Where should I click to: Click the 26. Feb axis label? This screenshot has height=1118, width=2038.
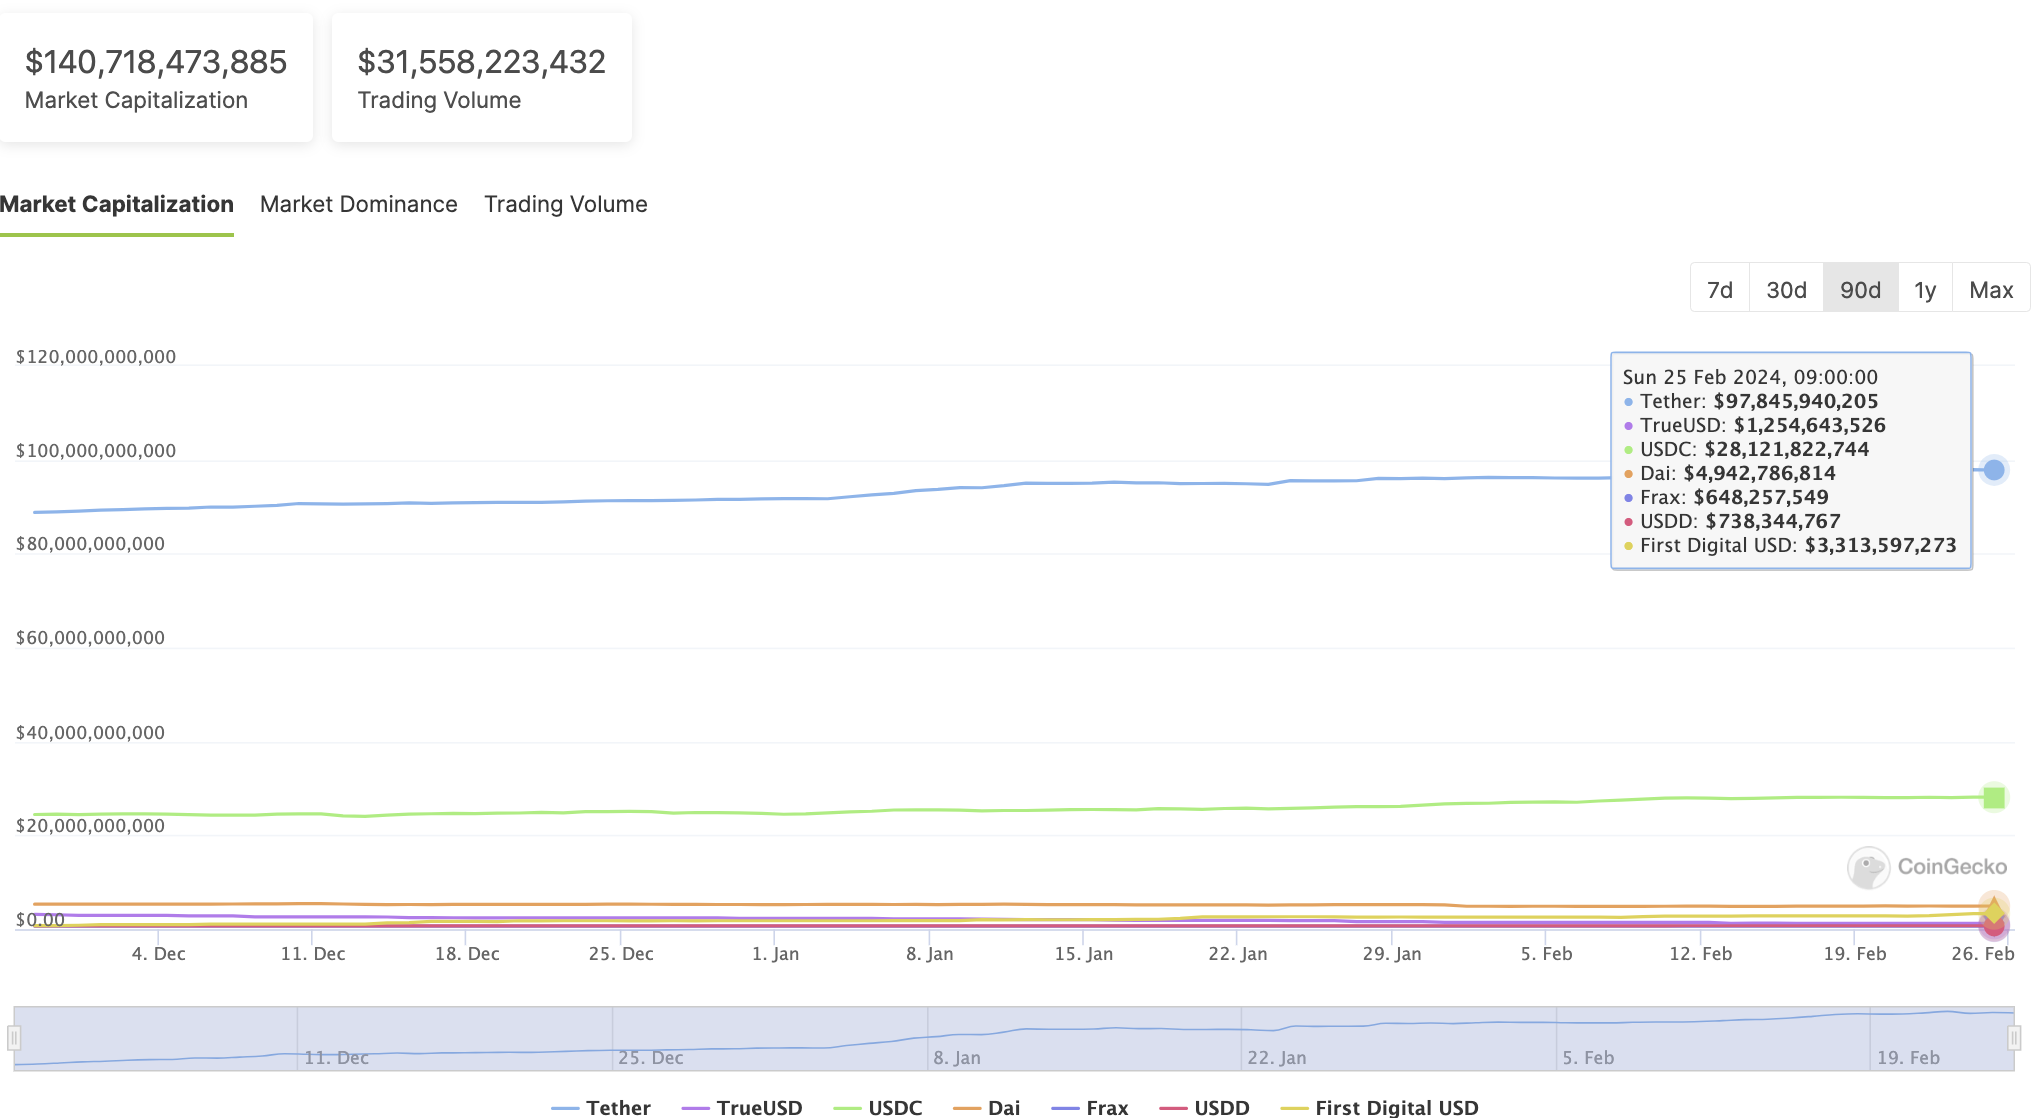pyautogui.click(x=1982, y=953)
